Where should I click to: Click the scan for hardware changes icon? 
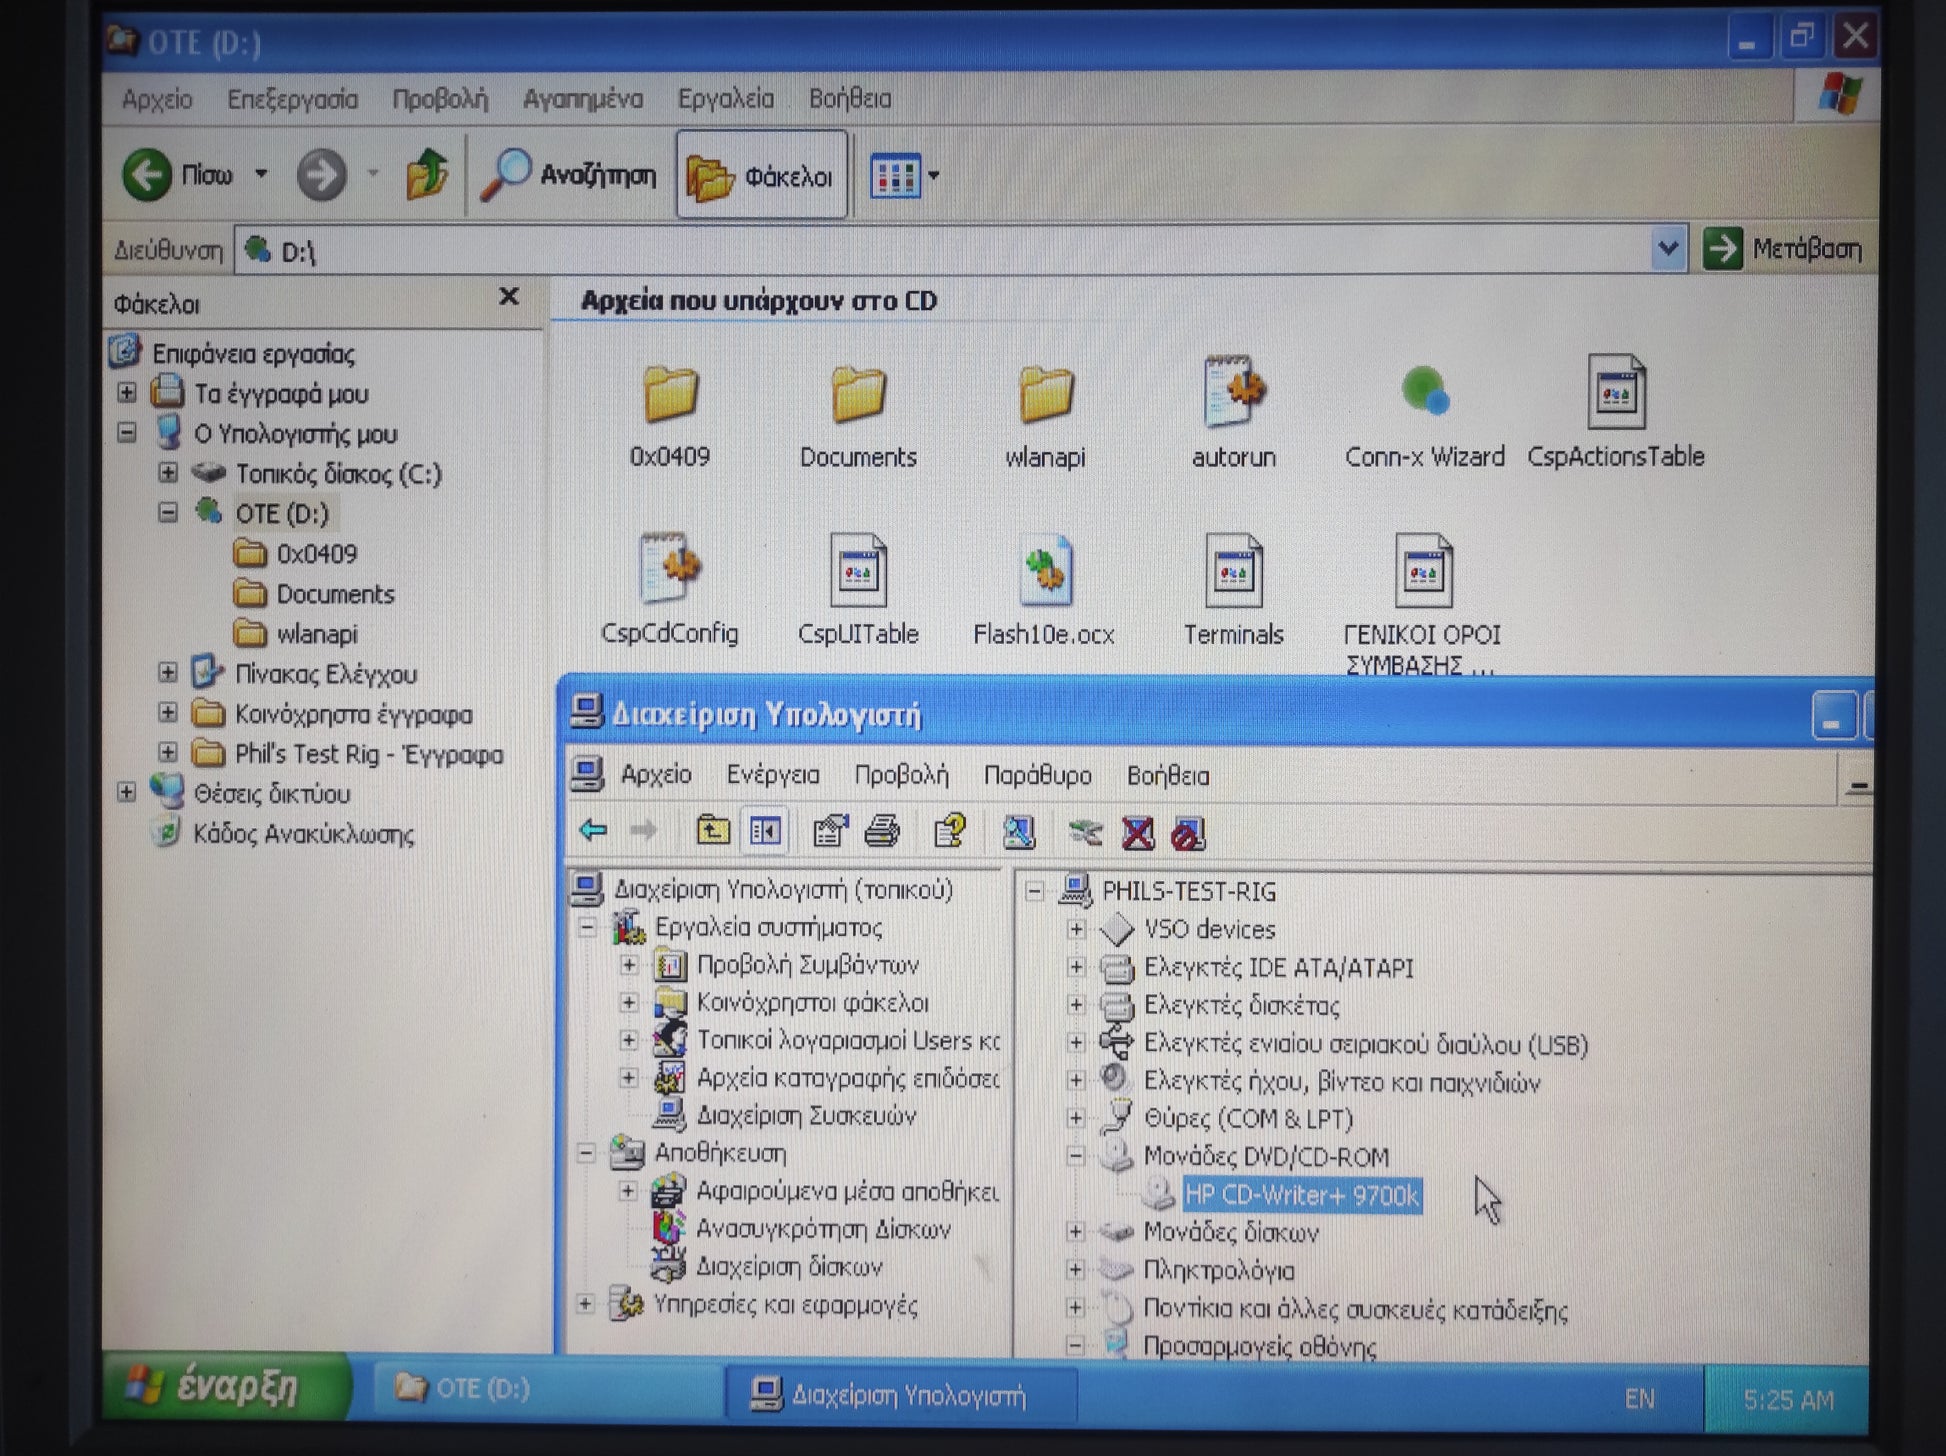tap(1019, 831)
